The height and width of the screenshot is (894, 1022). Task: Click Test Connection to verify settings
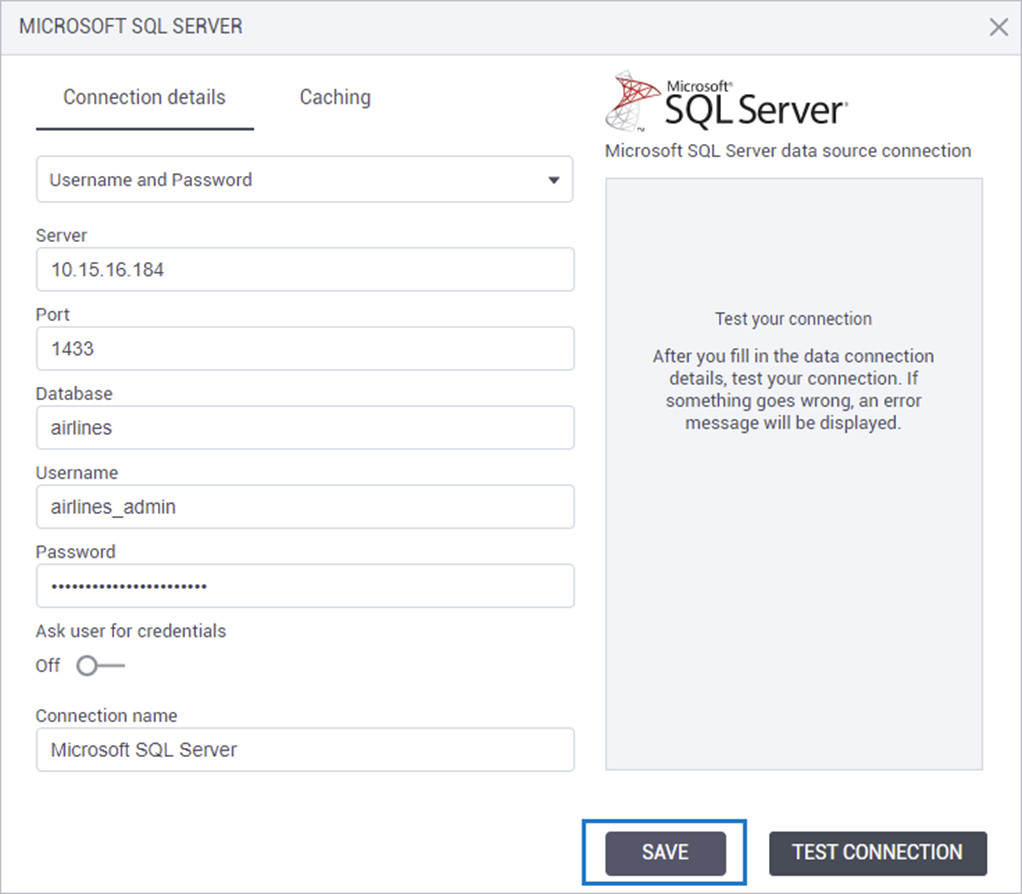tap(877, 852)
